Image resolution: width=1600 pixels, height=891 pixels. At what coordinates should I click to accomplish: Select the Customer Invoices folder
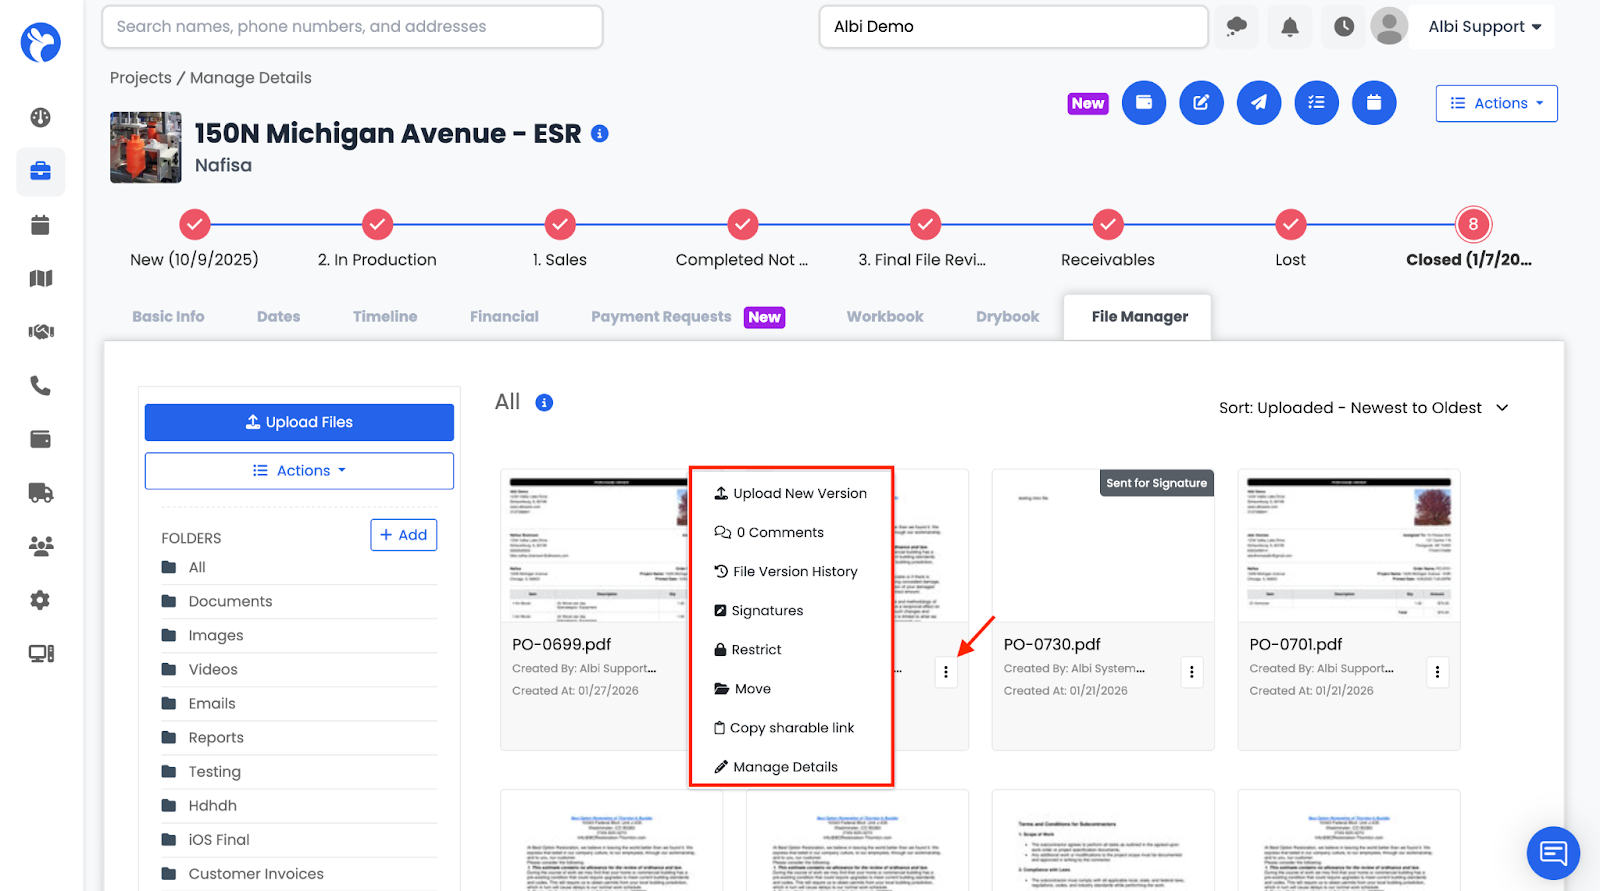(255, 874)
